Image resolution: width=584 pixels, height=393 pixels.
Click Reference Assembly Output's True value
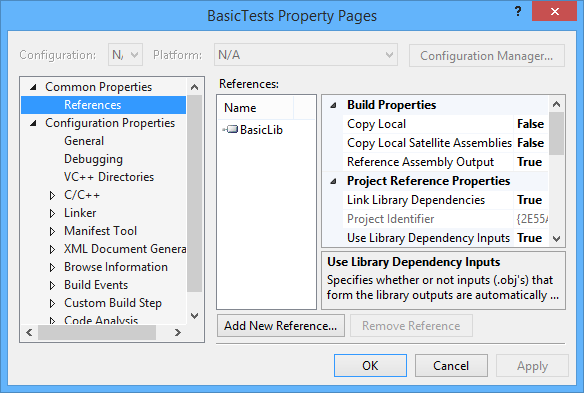[530, 162]
